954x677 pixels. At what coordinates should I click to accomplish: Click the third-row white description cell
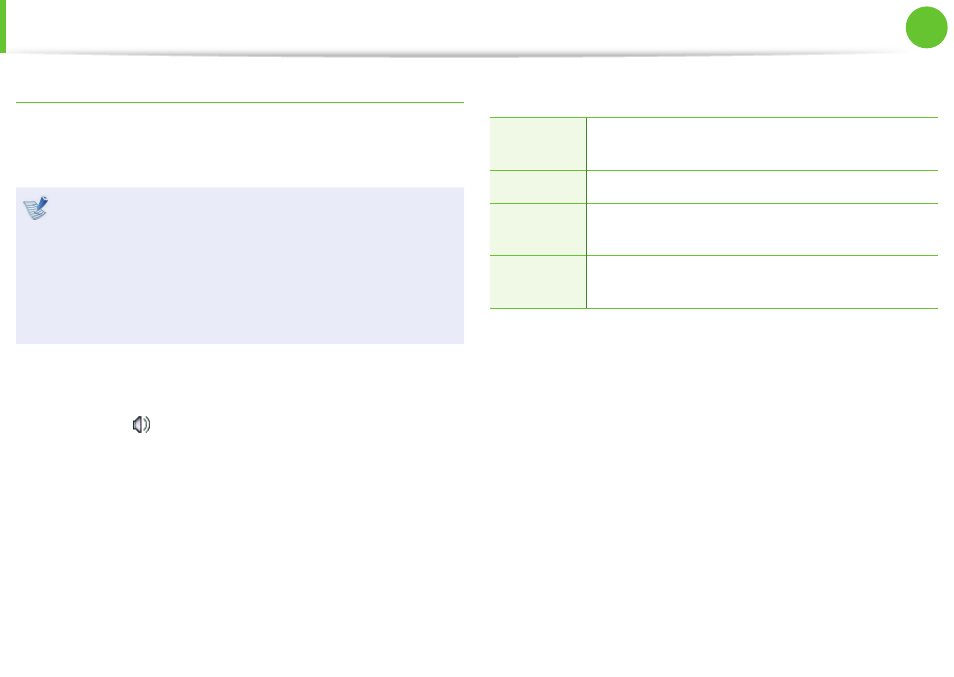point(762,229)
